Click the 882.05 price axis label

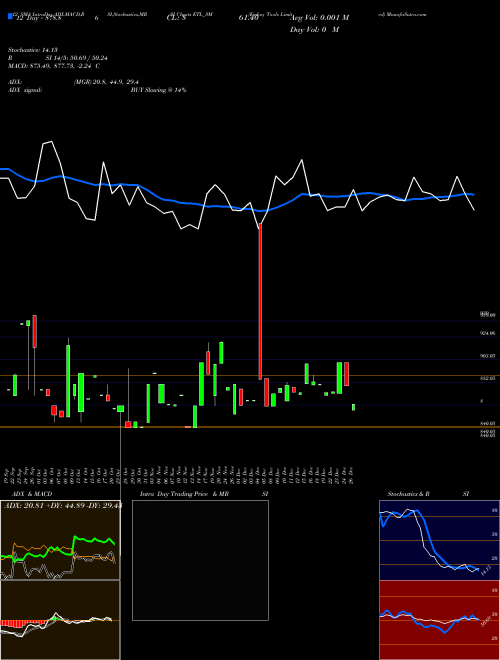[488, 378]
